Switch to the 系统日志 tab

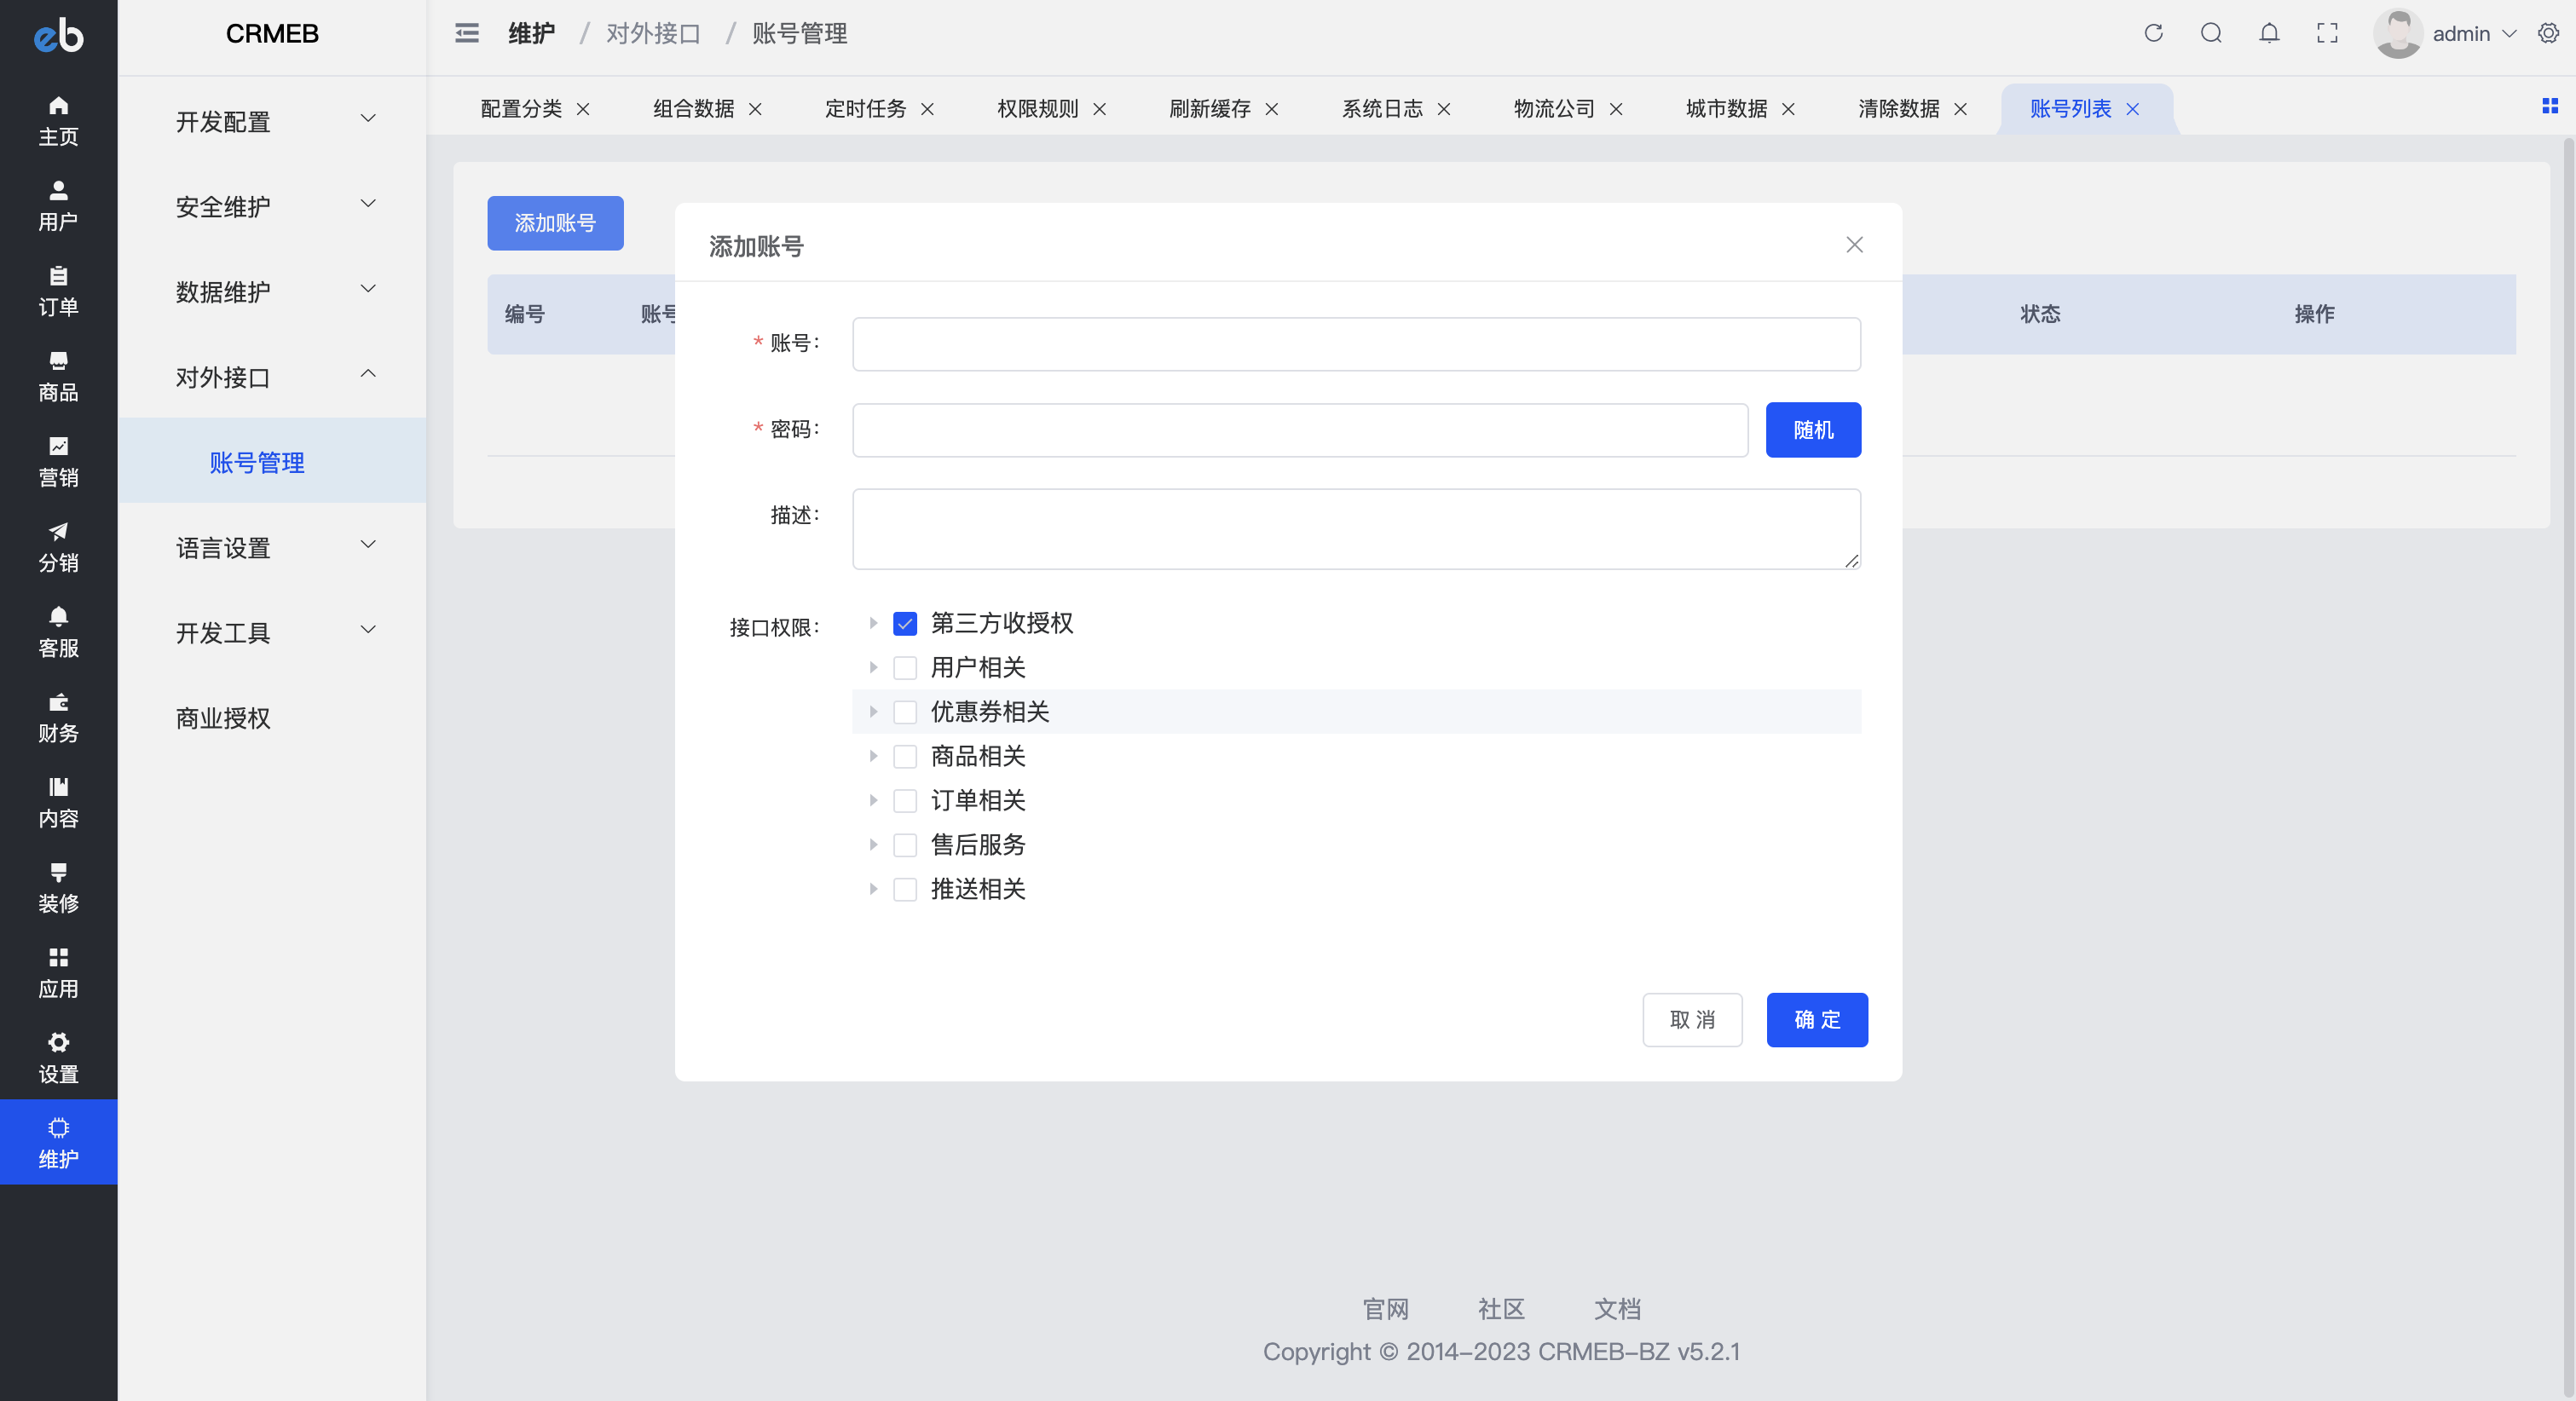[1382, 109]
